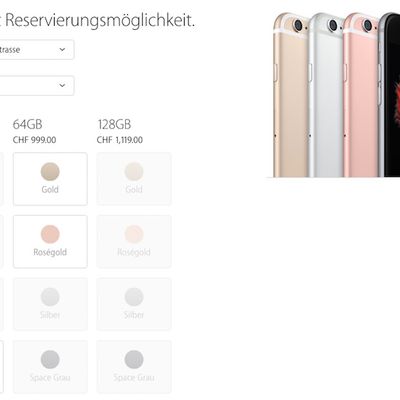This screenshot has width=400, height=400.
Task: Select the 64GB Gold option
Action: [50, 179]
